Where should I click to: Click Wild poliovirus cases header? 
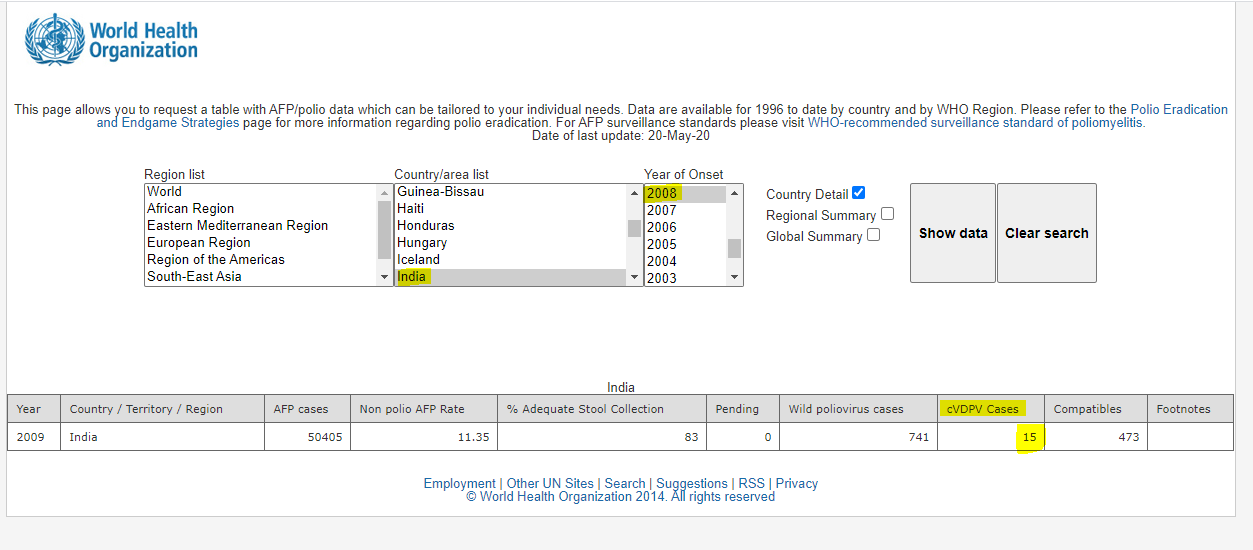tap(858, 409)
